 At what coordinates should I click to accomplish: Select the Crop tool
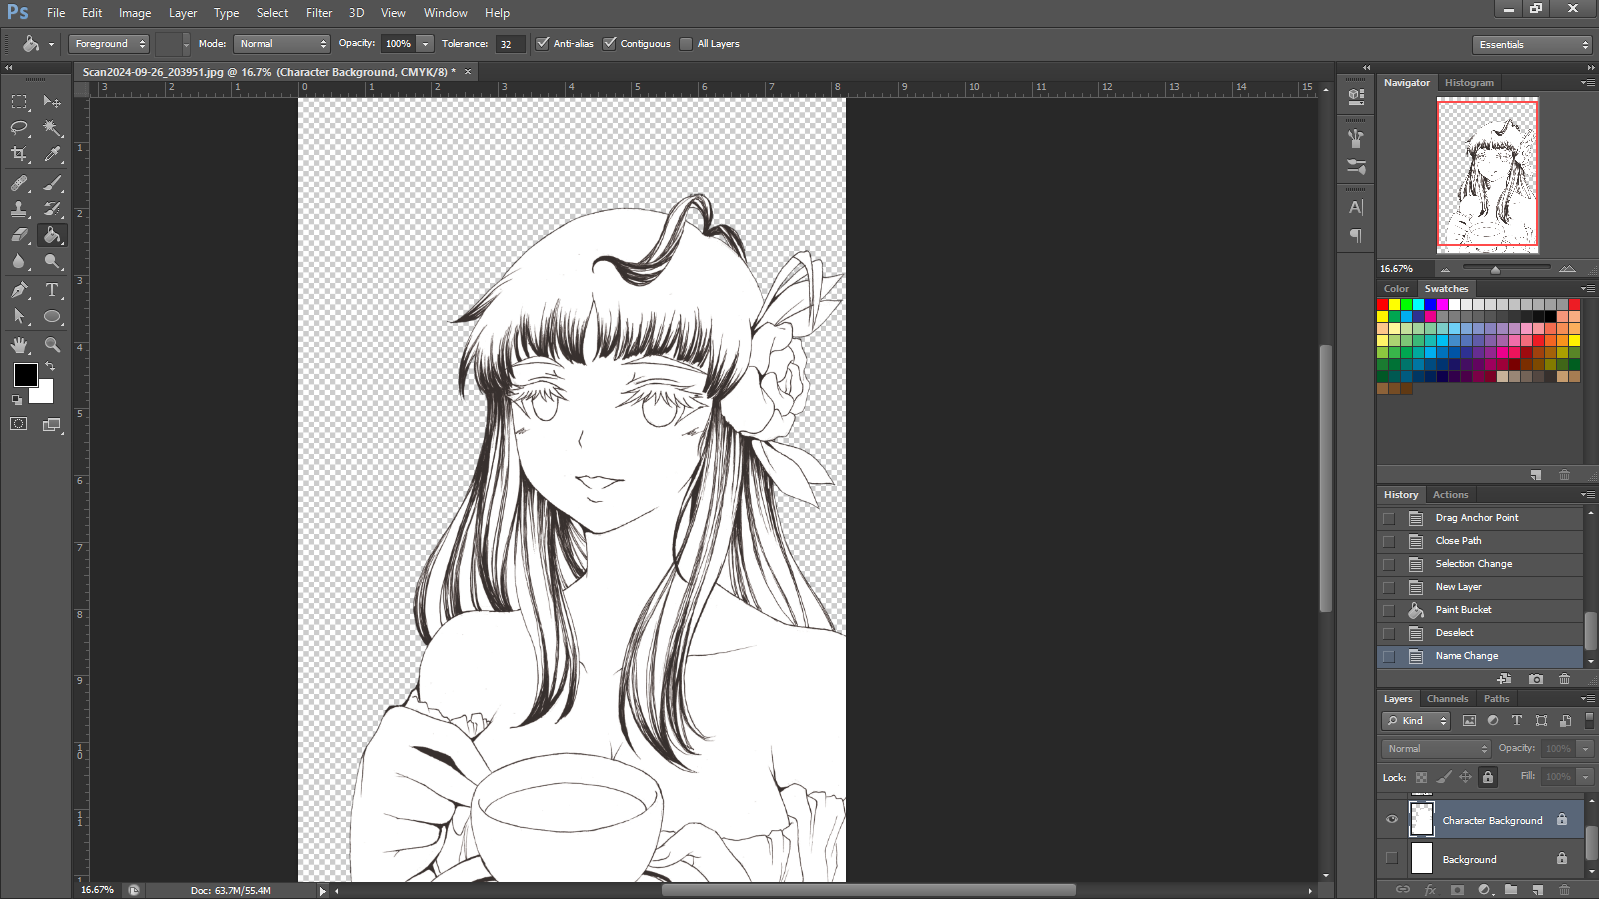click(19, 154)
